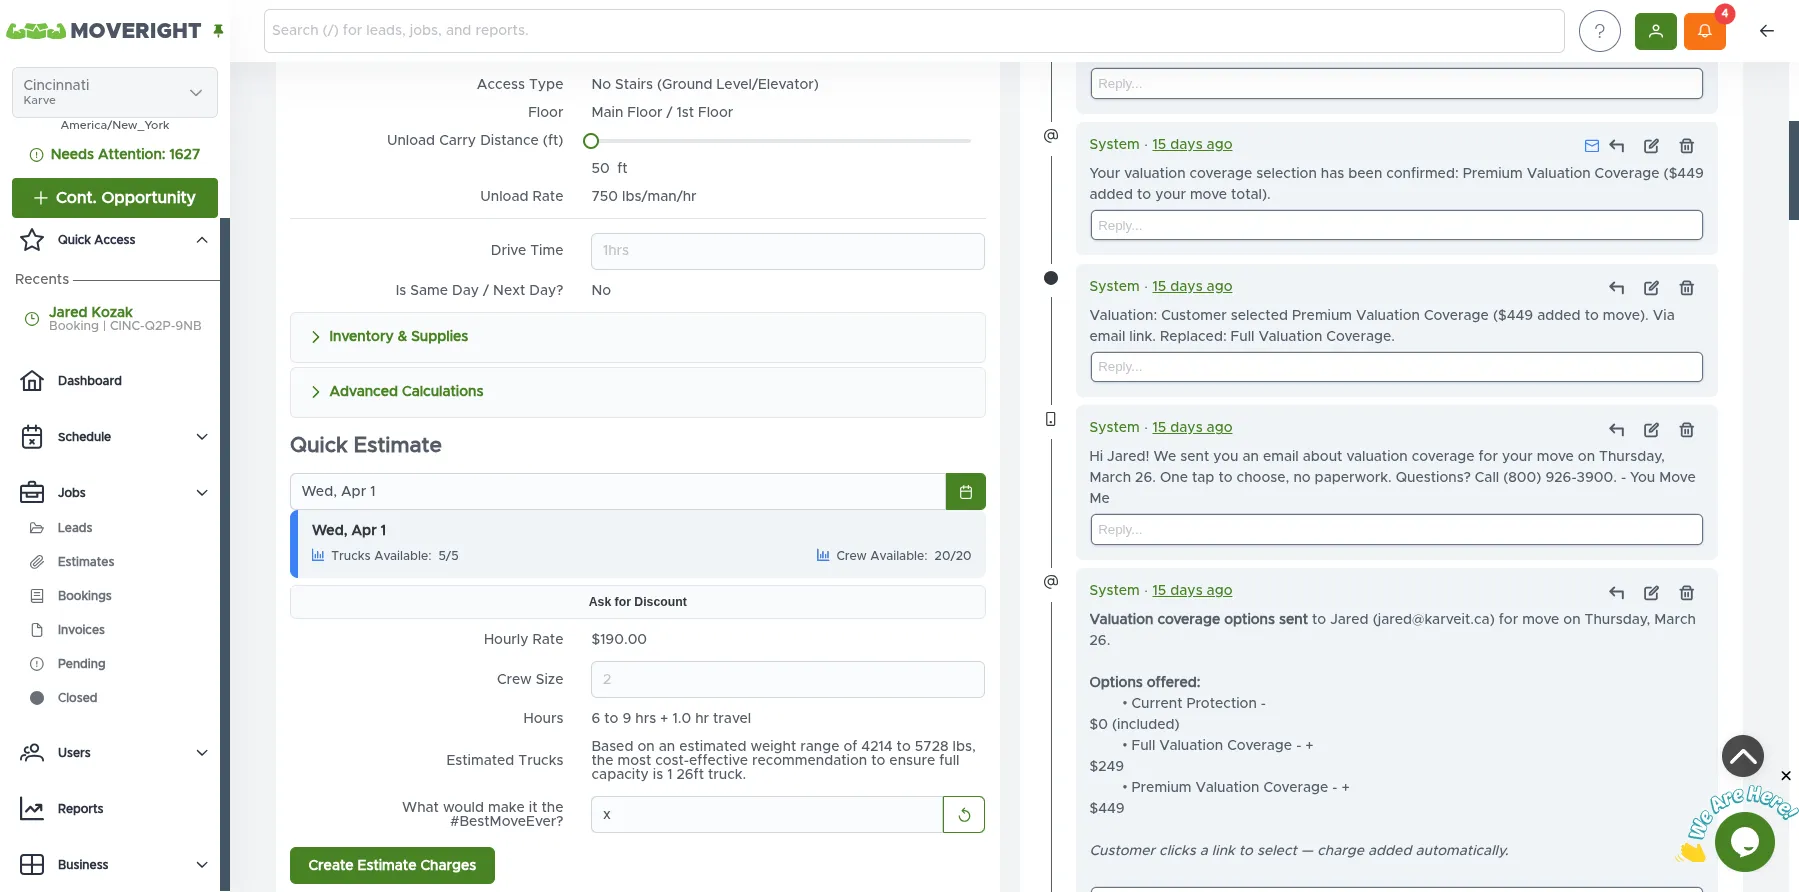Click the scroll-to-top arrow button
The height and width of the screenshot is (892, 1799).
point(1743,756)
